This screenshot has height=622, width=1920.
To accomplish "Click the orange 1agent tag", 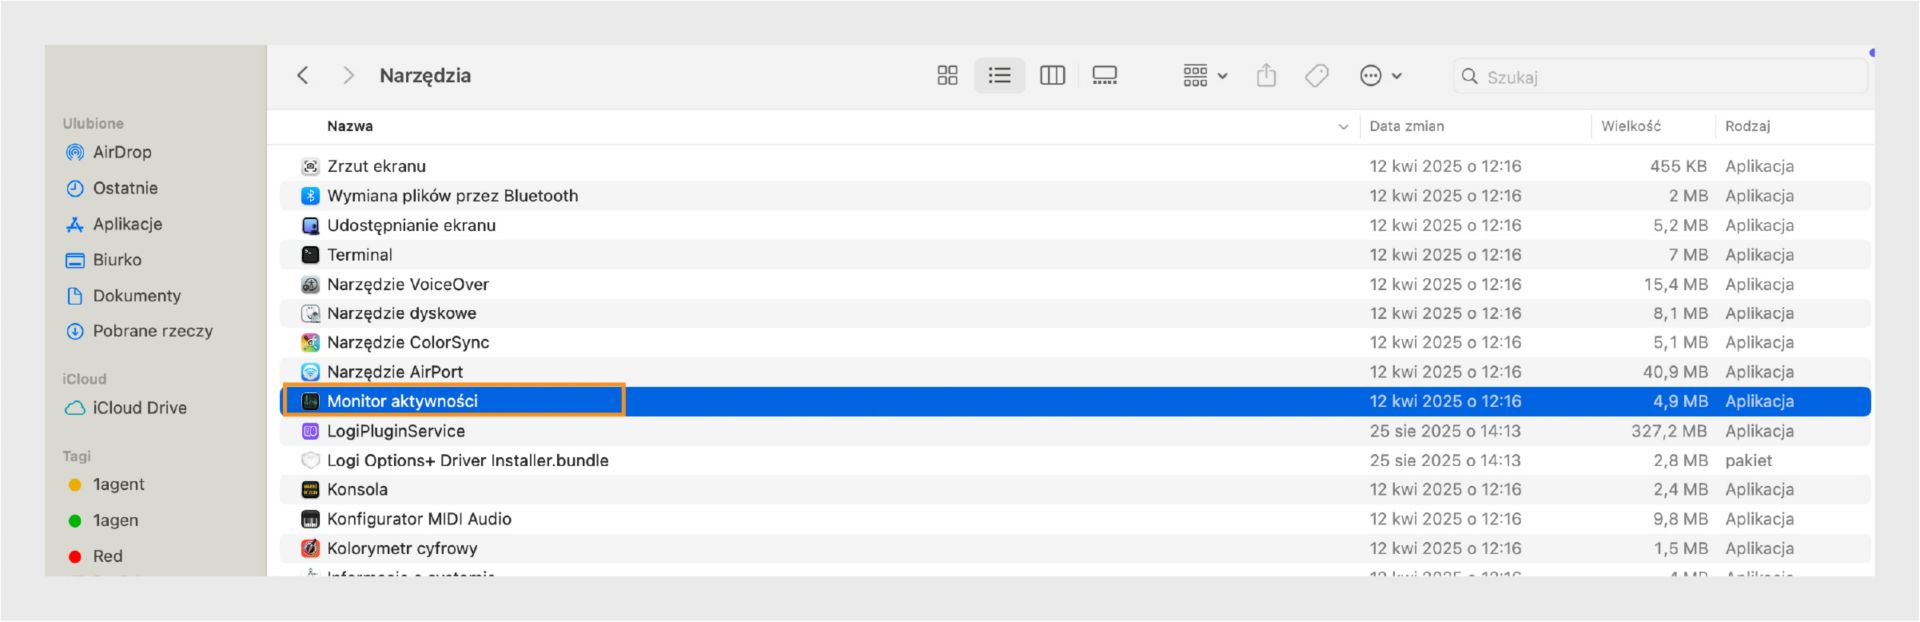I will pyautogui.click(x=118, y=485).
